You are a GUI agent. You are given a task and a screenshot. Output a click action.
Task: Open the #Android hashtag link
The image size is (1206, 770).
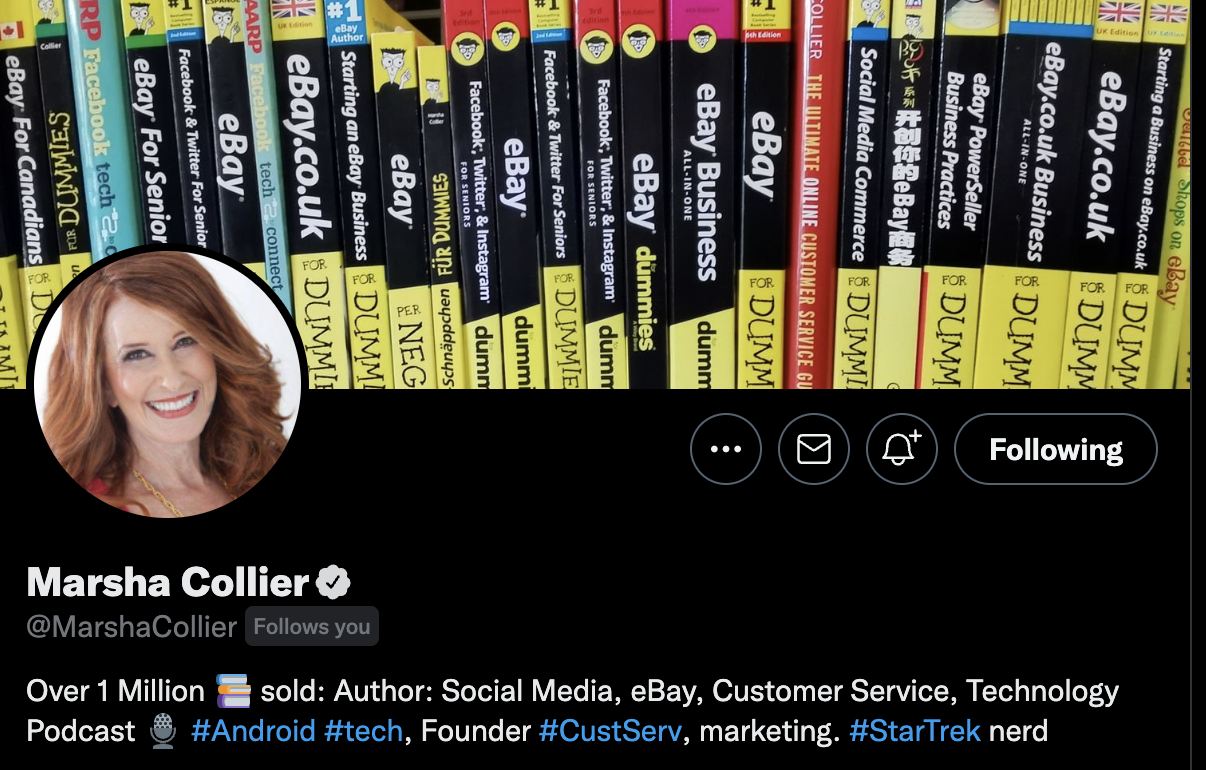[253, 731]
